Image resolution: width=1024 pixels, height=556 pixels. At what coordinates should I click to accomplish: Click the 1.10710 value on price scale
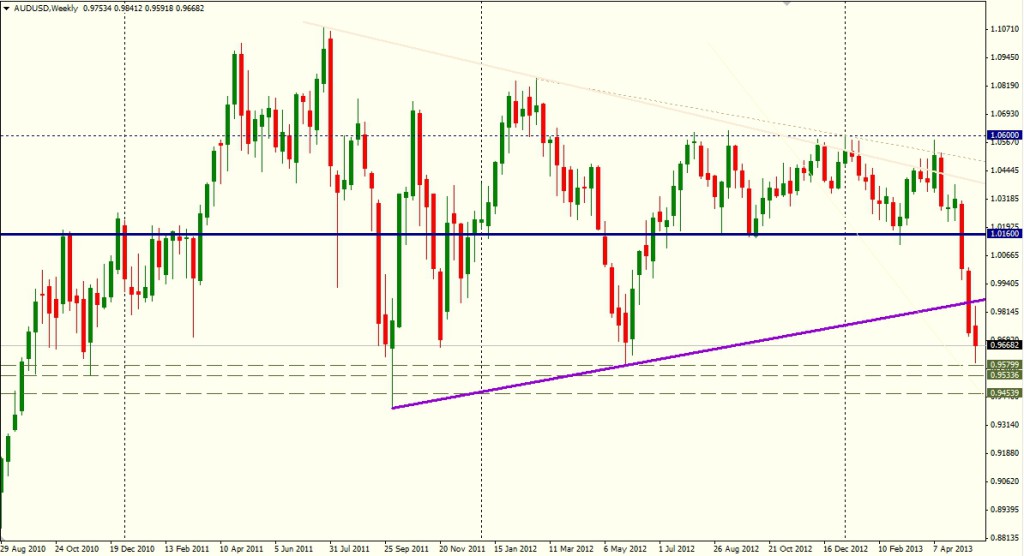(x=1003, y=30)
